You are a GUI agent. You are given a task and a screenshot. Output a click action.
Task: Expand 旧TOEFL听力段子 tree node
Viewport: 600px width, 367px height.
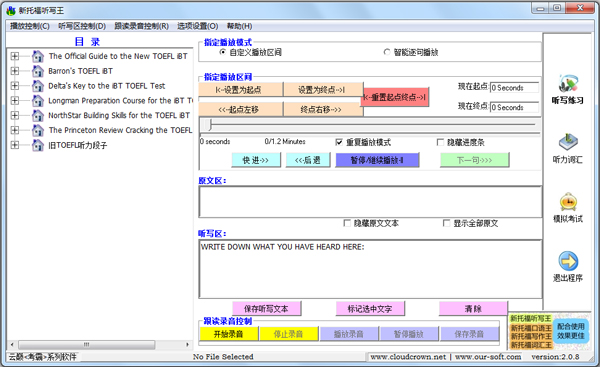click(x=15, y=145)
